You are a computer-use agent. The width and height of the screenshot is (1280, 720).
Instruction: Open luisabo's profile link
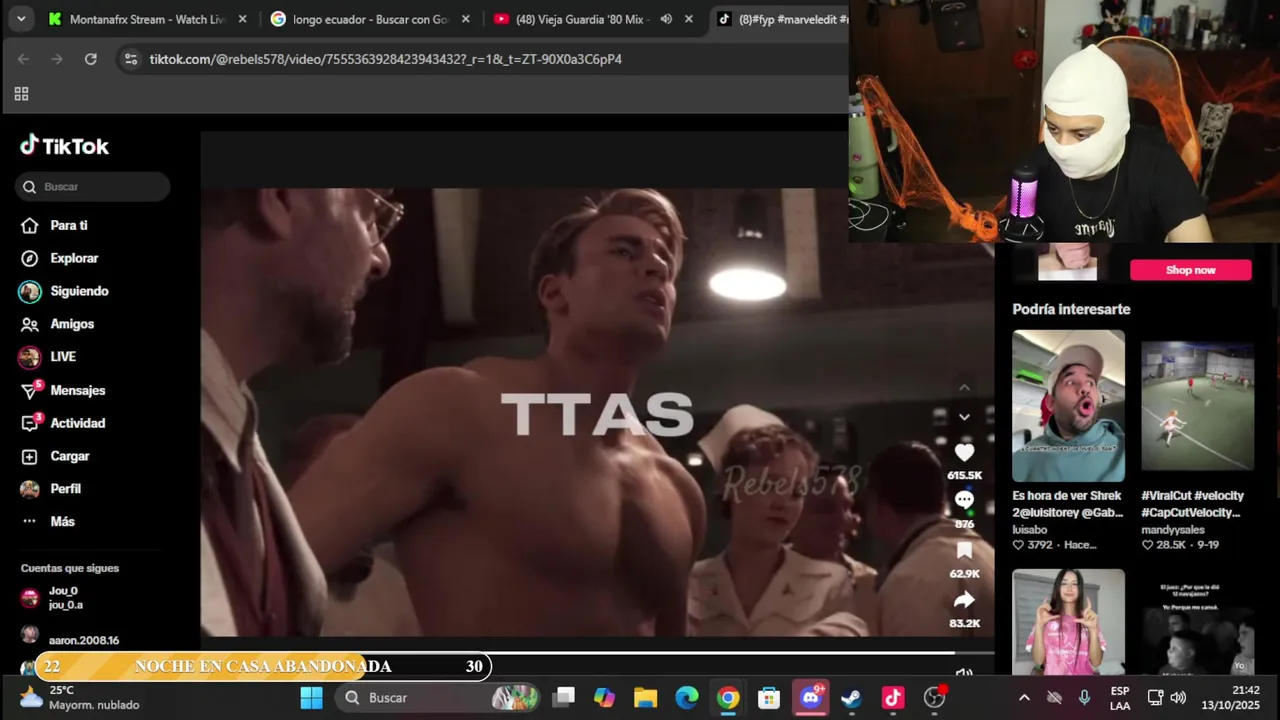click(1029, 529)
